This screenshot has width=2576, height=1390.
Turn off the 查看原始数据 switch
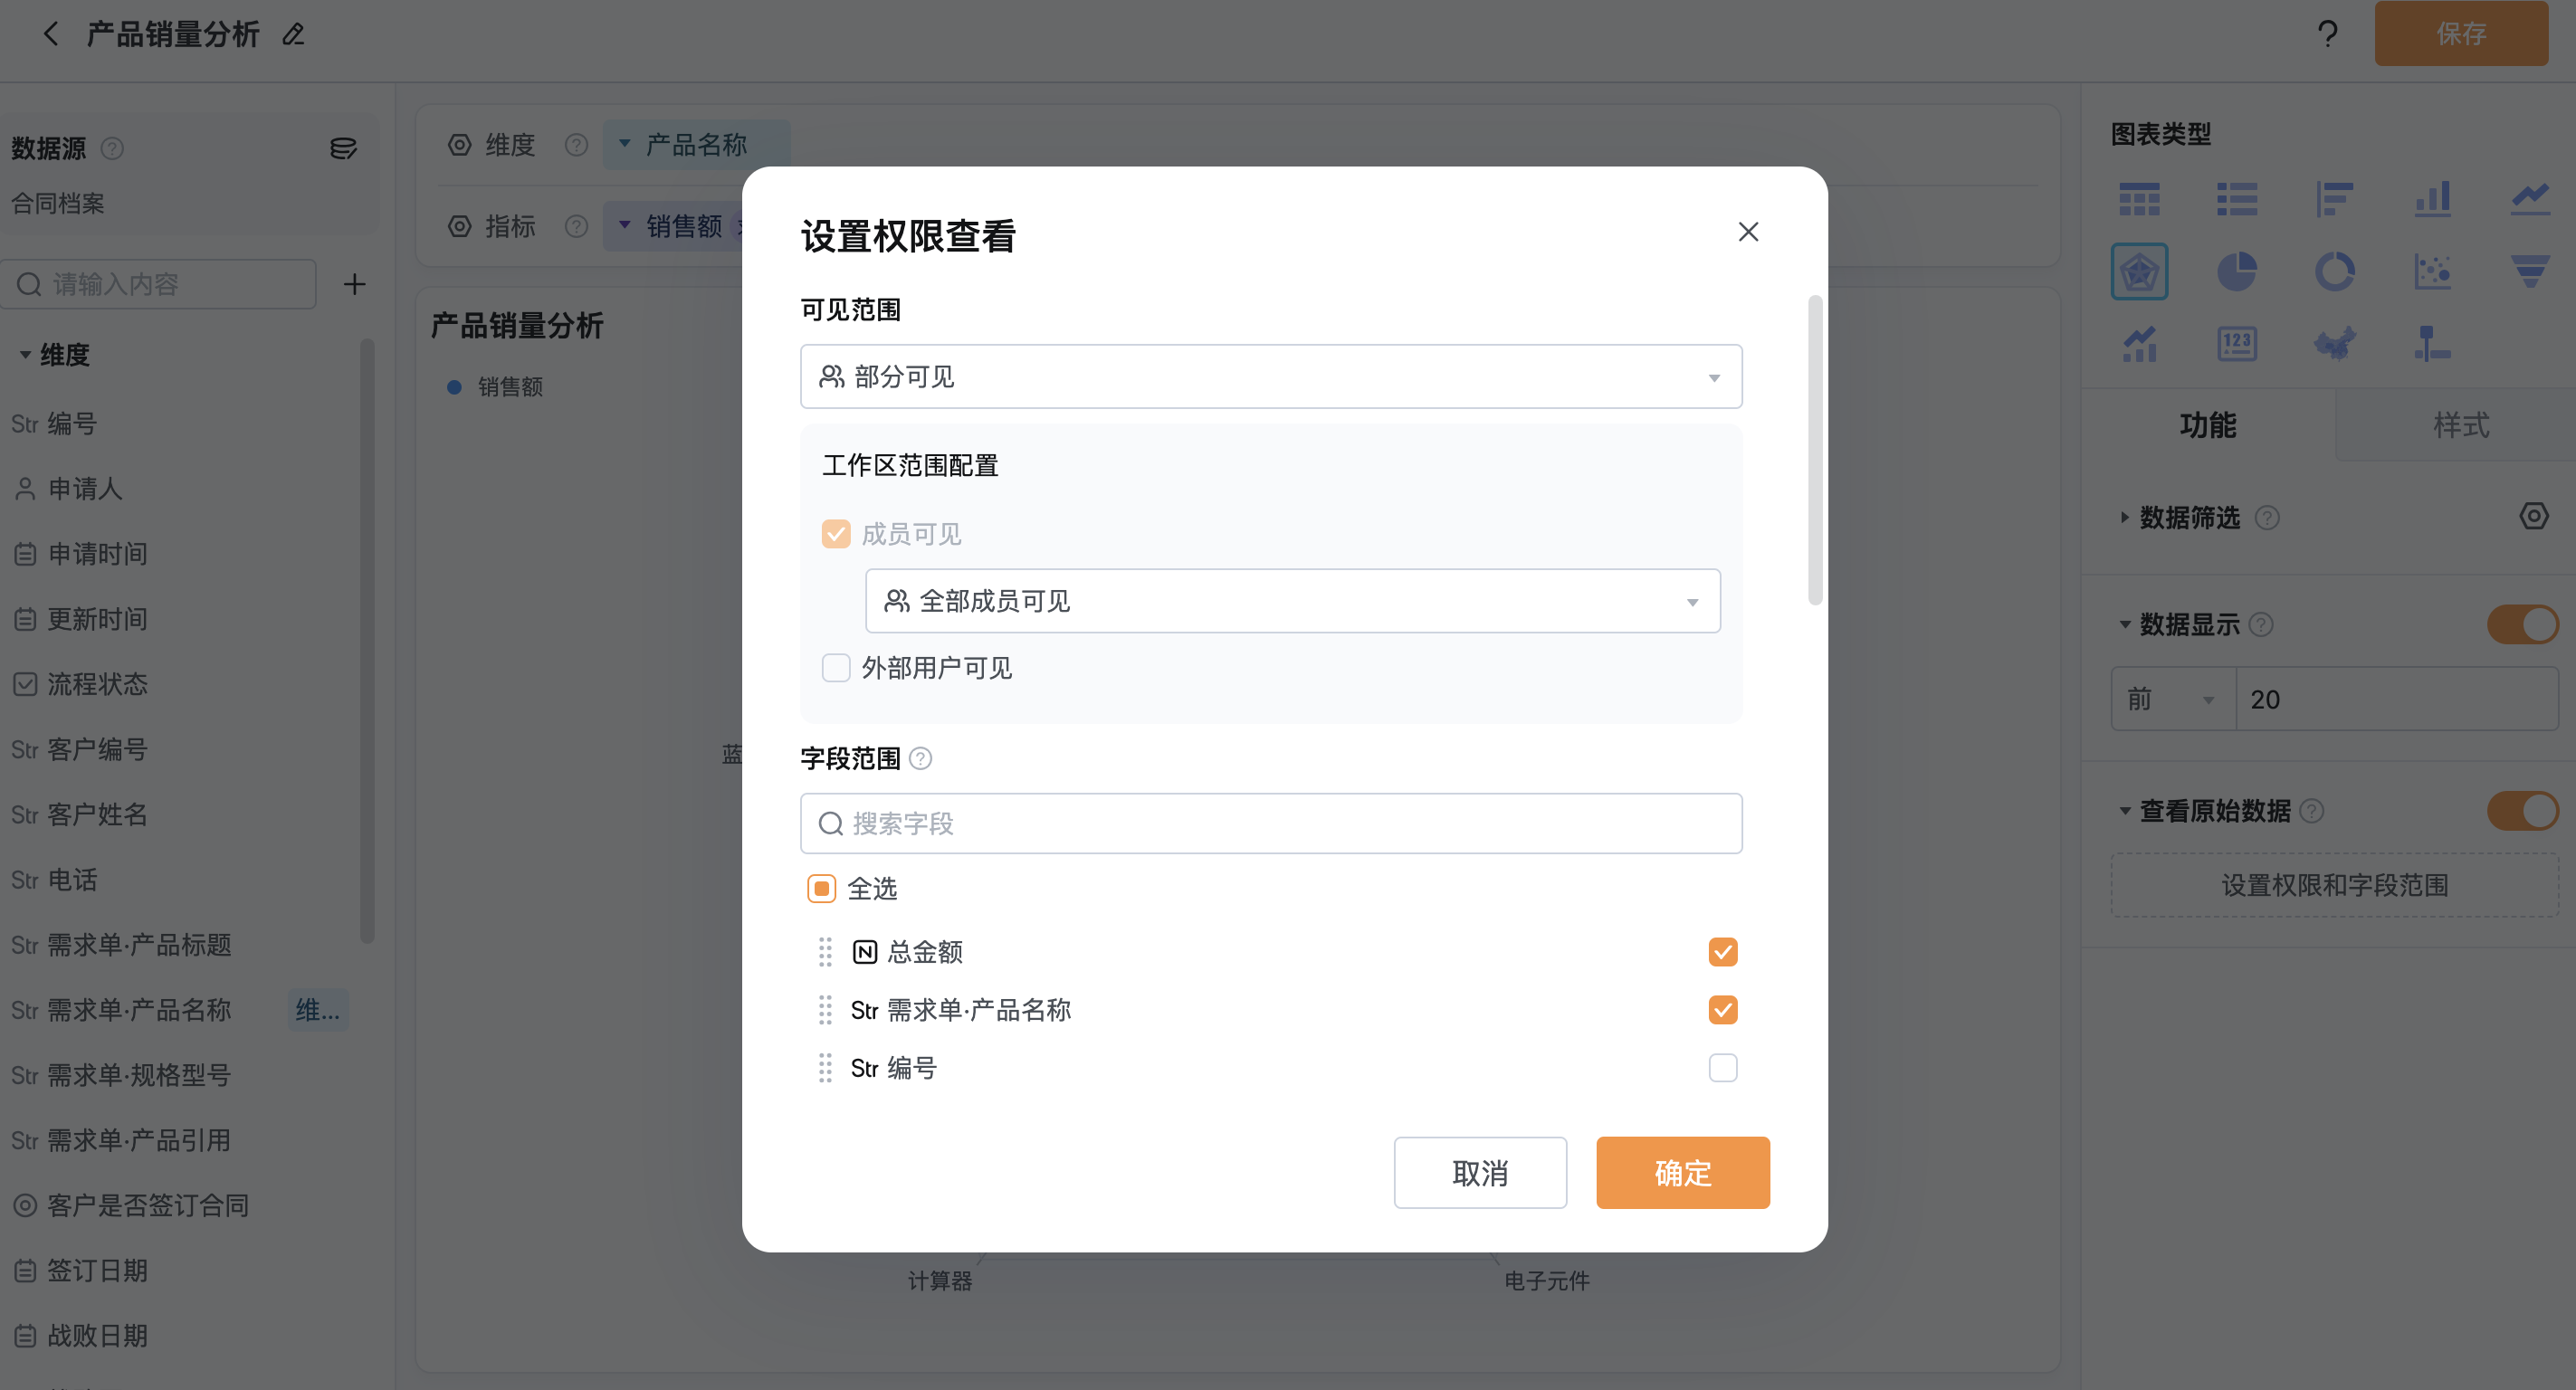2522,811
